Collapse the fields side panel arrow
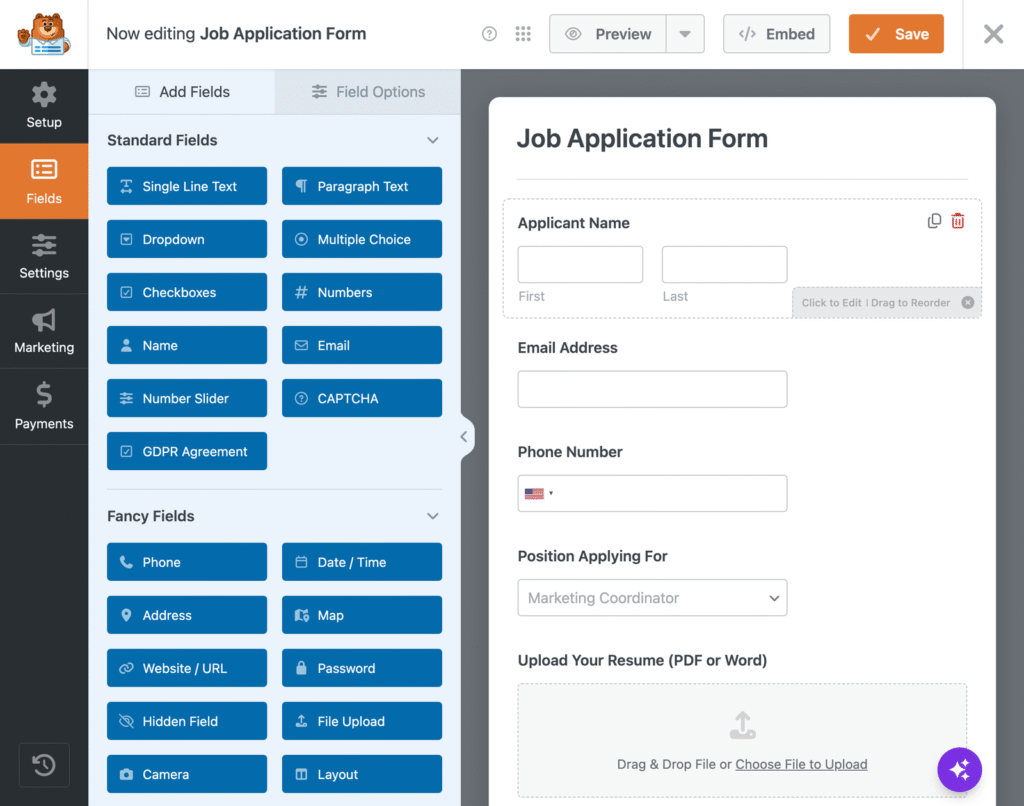This screenshot has width=1024, height=806. coord(464,436)
